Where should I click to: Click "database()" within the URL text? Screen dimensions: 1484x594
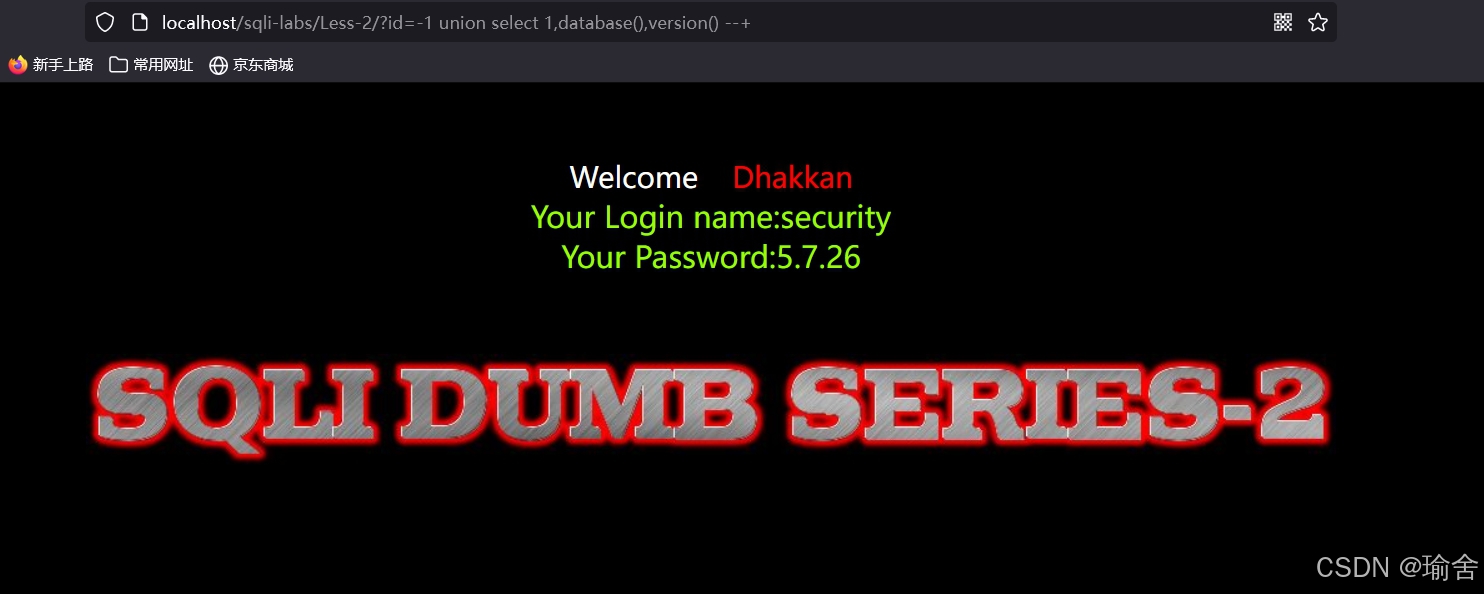pyautogui.click(x=600, y=23)
